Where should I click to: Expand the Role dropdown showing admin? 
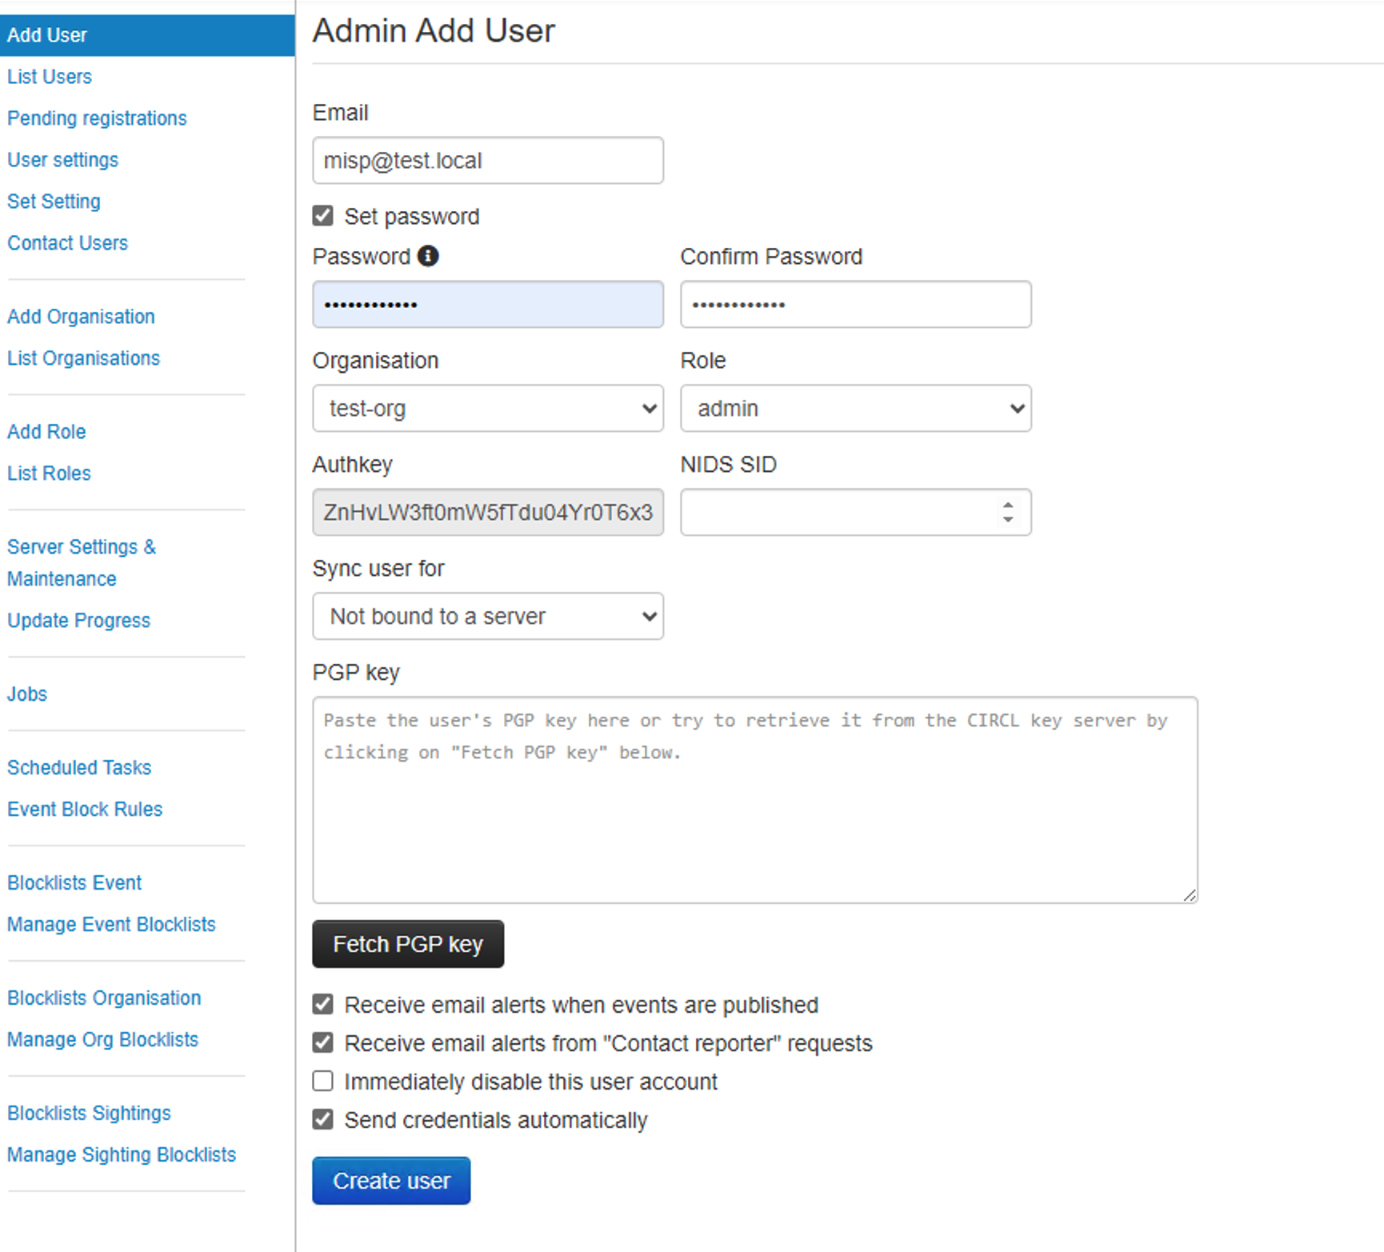pyautogui.click(x=855, y=408)
